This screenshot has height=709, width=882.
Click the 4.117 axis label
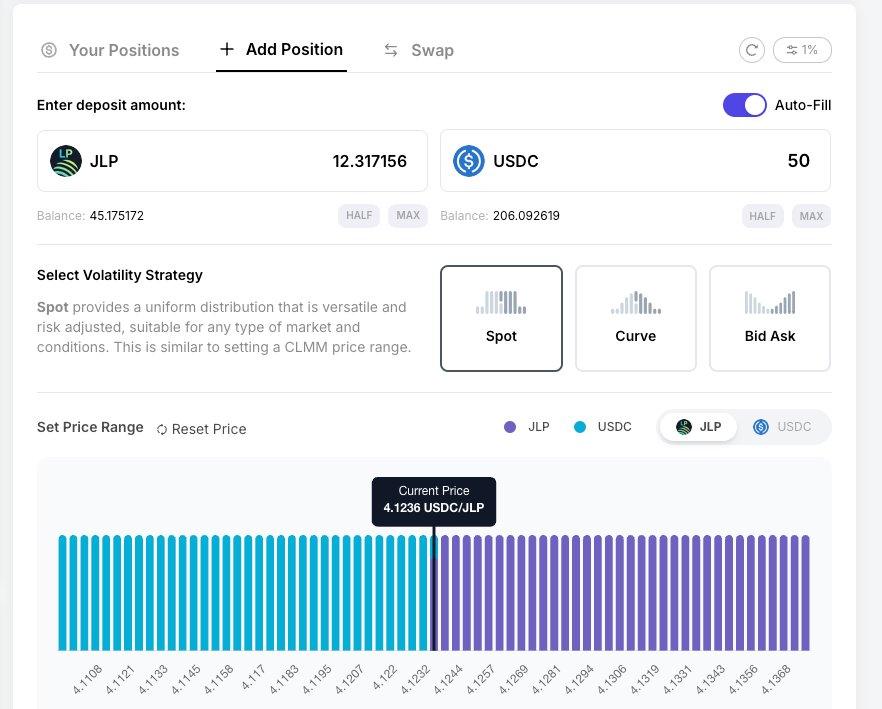point(254,677)
